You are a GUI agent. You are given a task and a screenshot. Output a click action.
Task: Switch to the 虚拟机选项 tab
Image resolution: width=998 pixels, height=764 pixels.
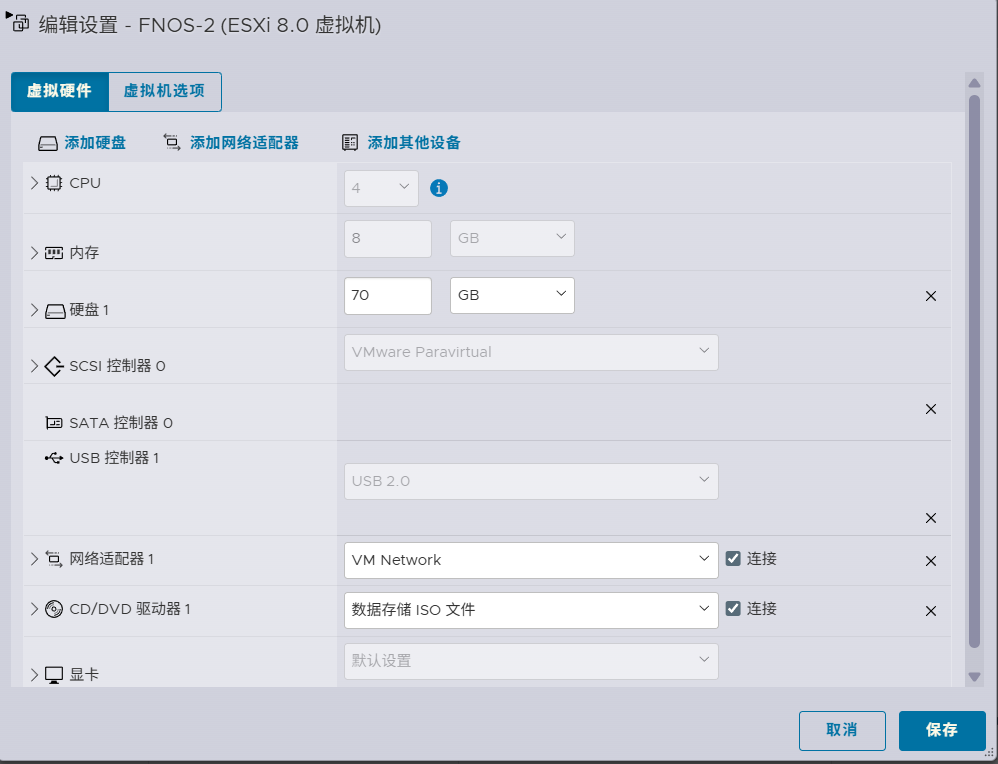pyautogui.click(x=164, y=91)
